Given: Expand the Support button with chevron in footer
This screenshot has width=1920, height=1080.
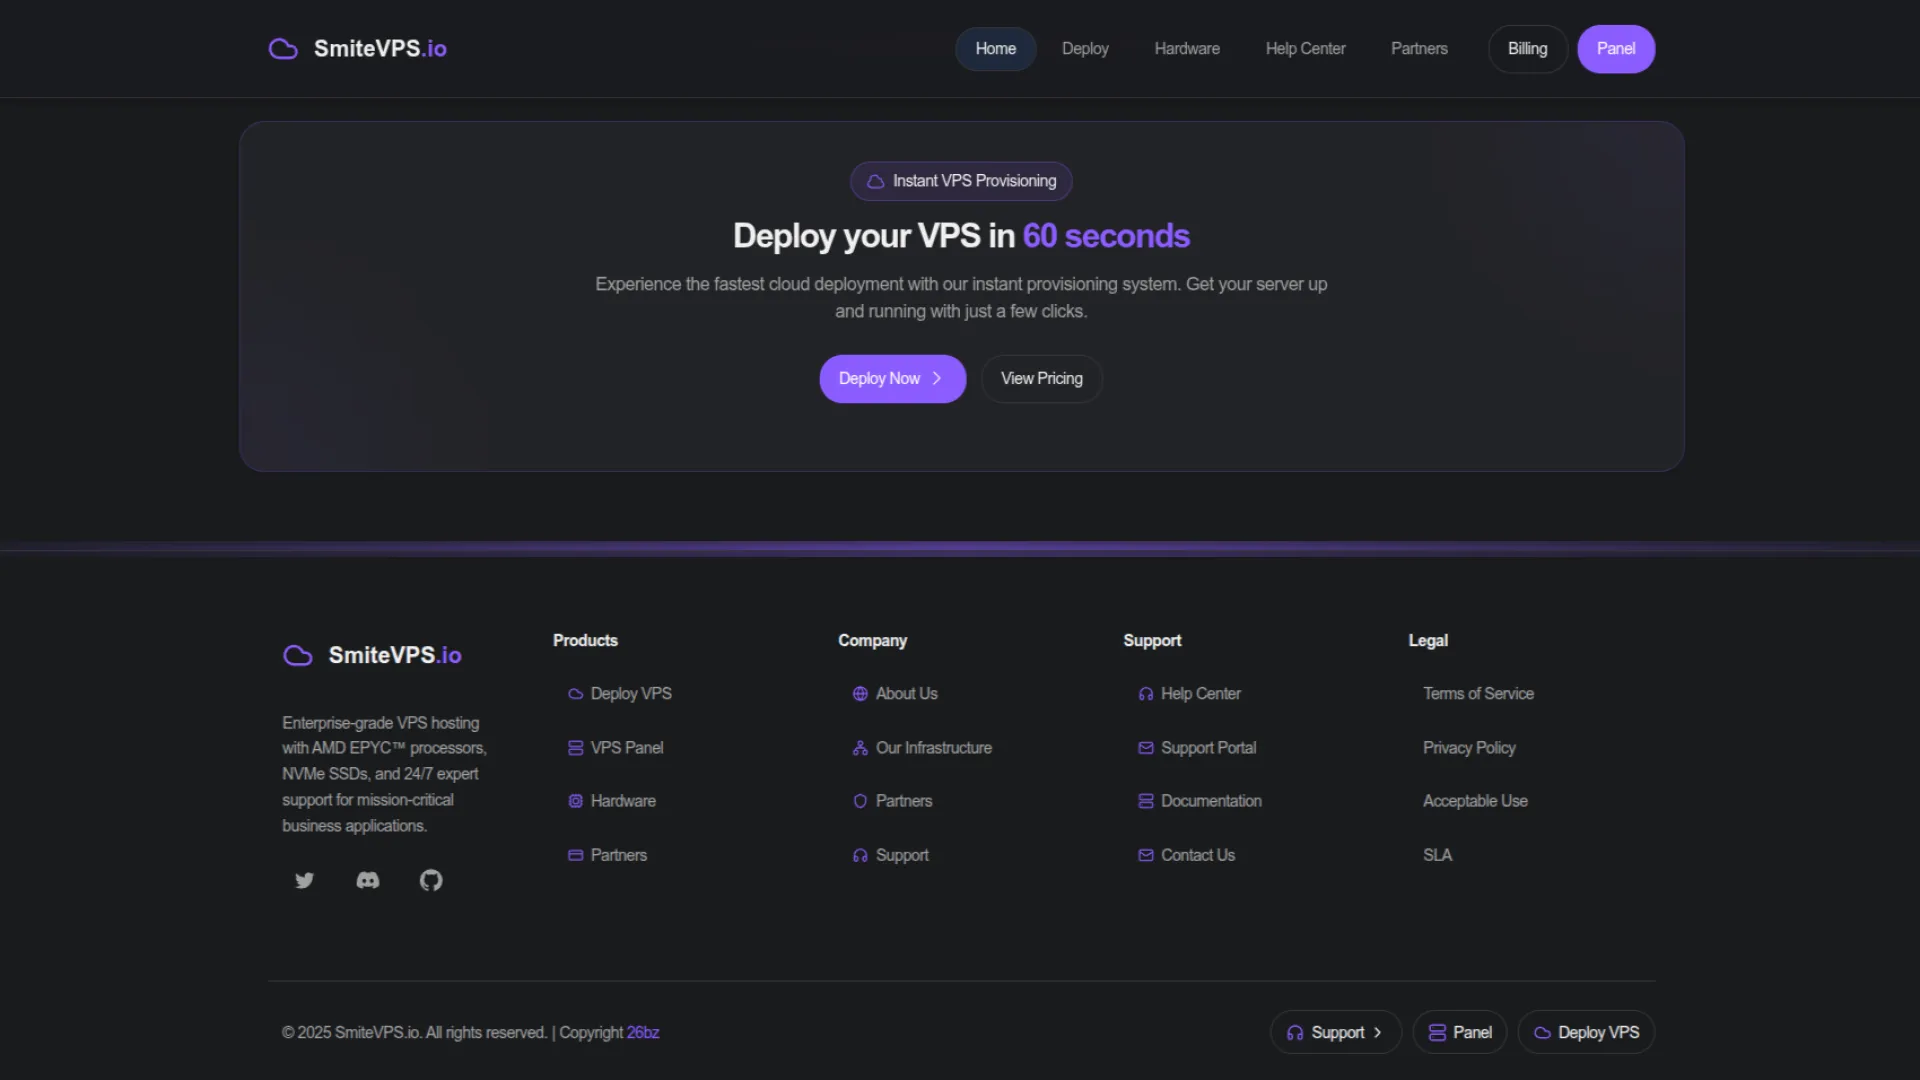Looking at the screenshot, I should 1335,1032.
